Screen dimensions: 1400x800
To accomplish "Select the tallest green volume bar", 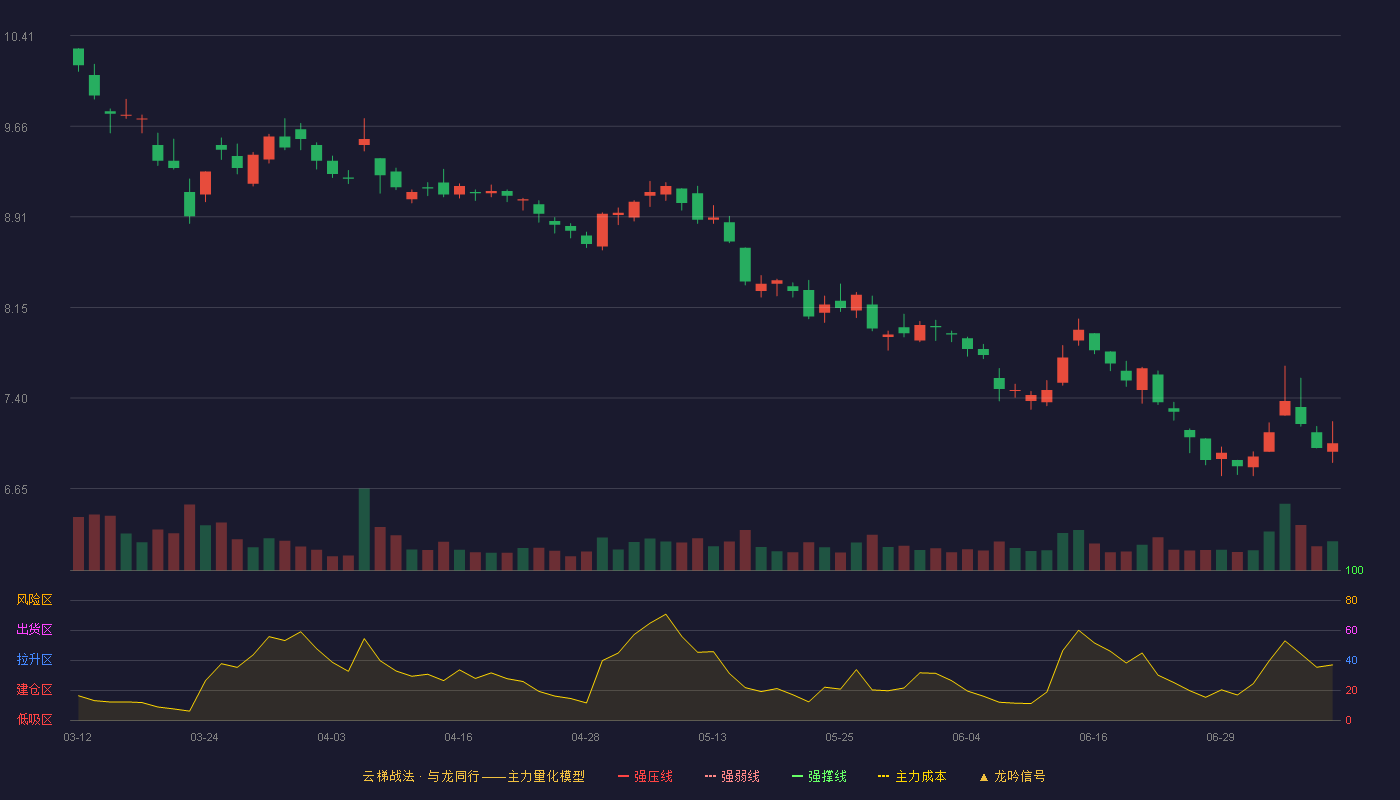I will click(x=364, y=530).
